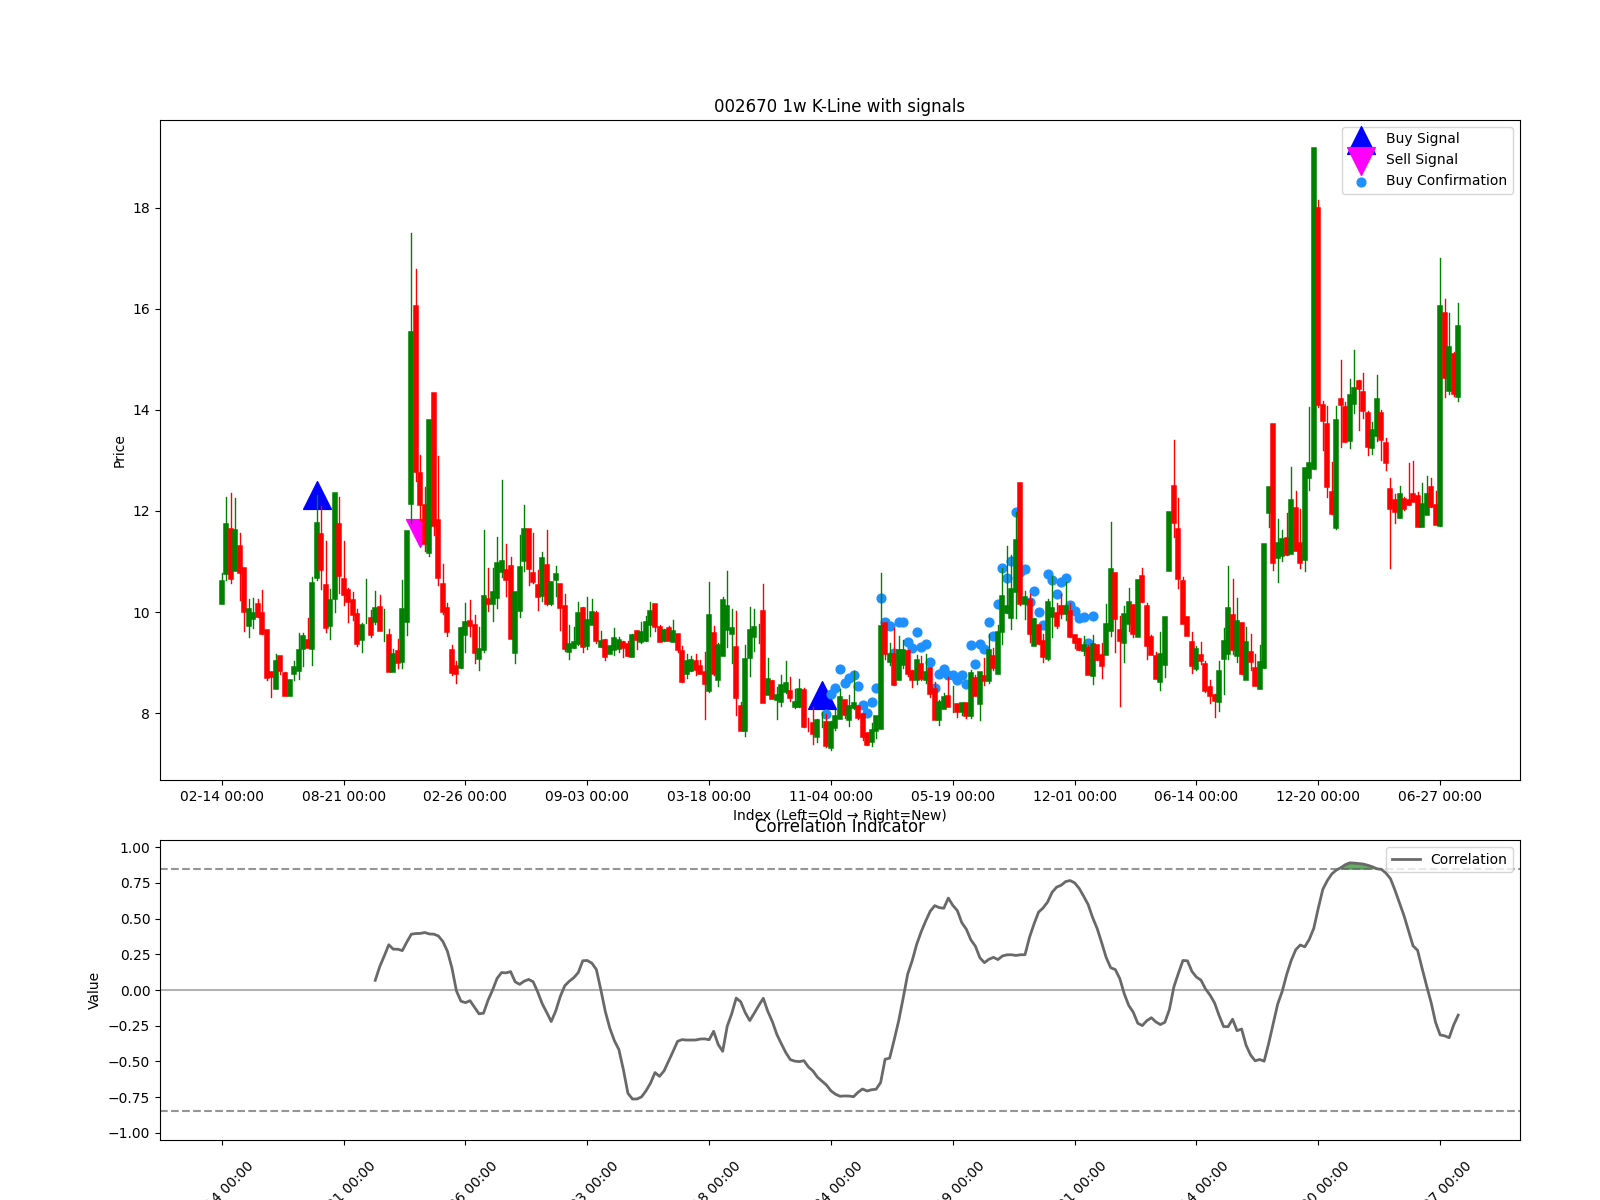Click the 'Correlation Indicator' subplot title

(x=839, y=826)
